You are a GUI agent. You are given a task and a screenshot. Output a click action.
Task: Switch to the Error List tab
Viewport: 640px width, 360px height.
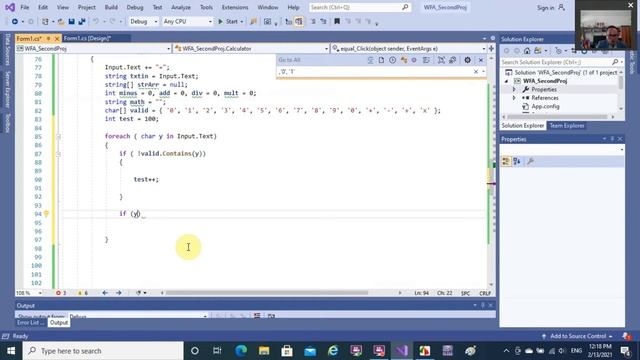[30, 322]
